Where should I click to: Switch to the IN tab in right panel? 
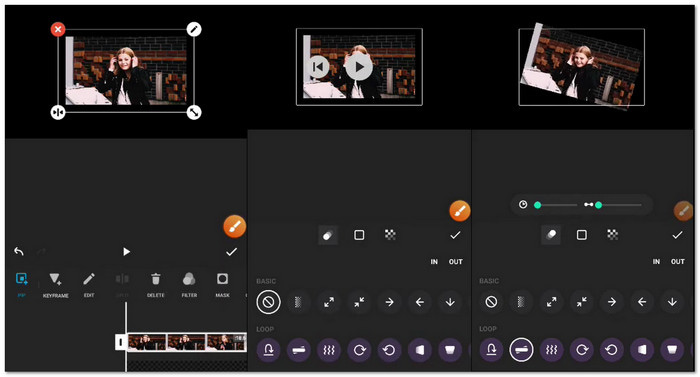tap(656, 262)
